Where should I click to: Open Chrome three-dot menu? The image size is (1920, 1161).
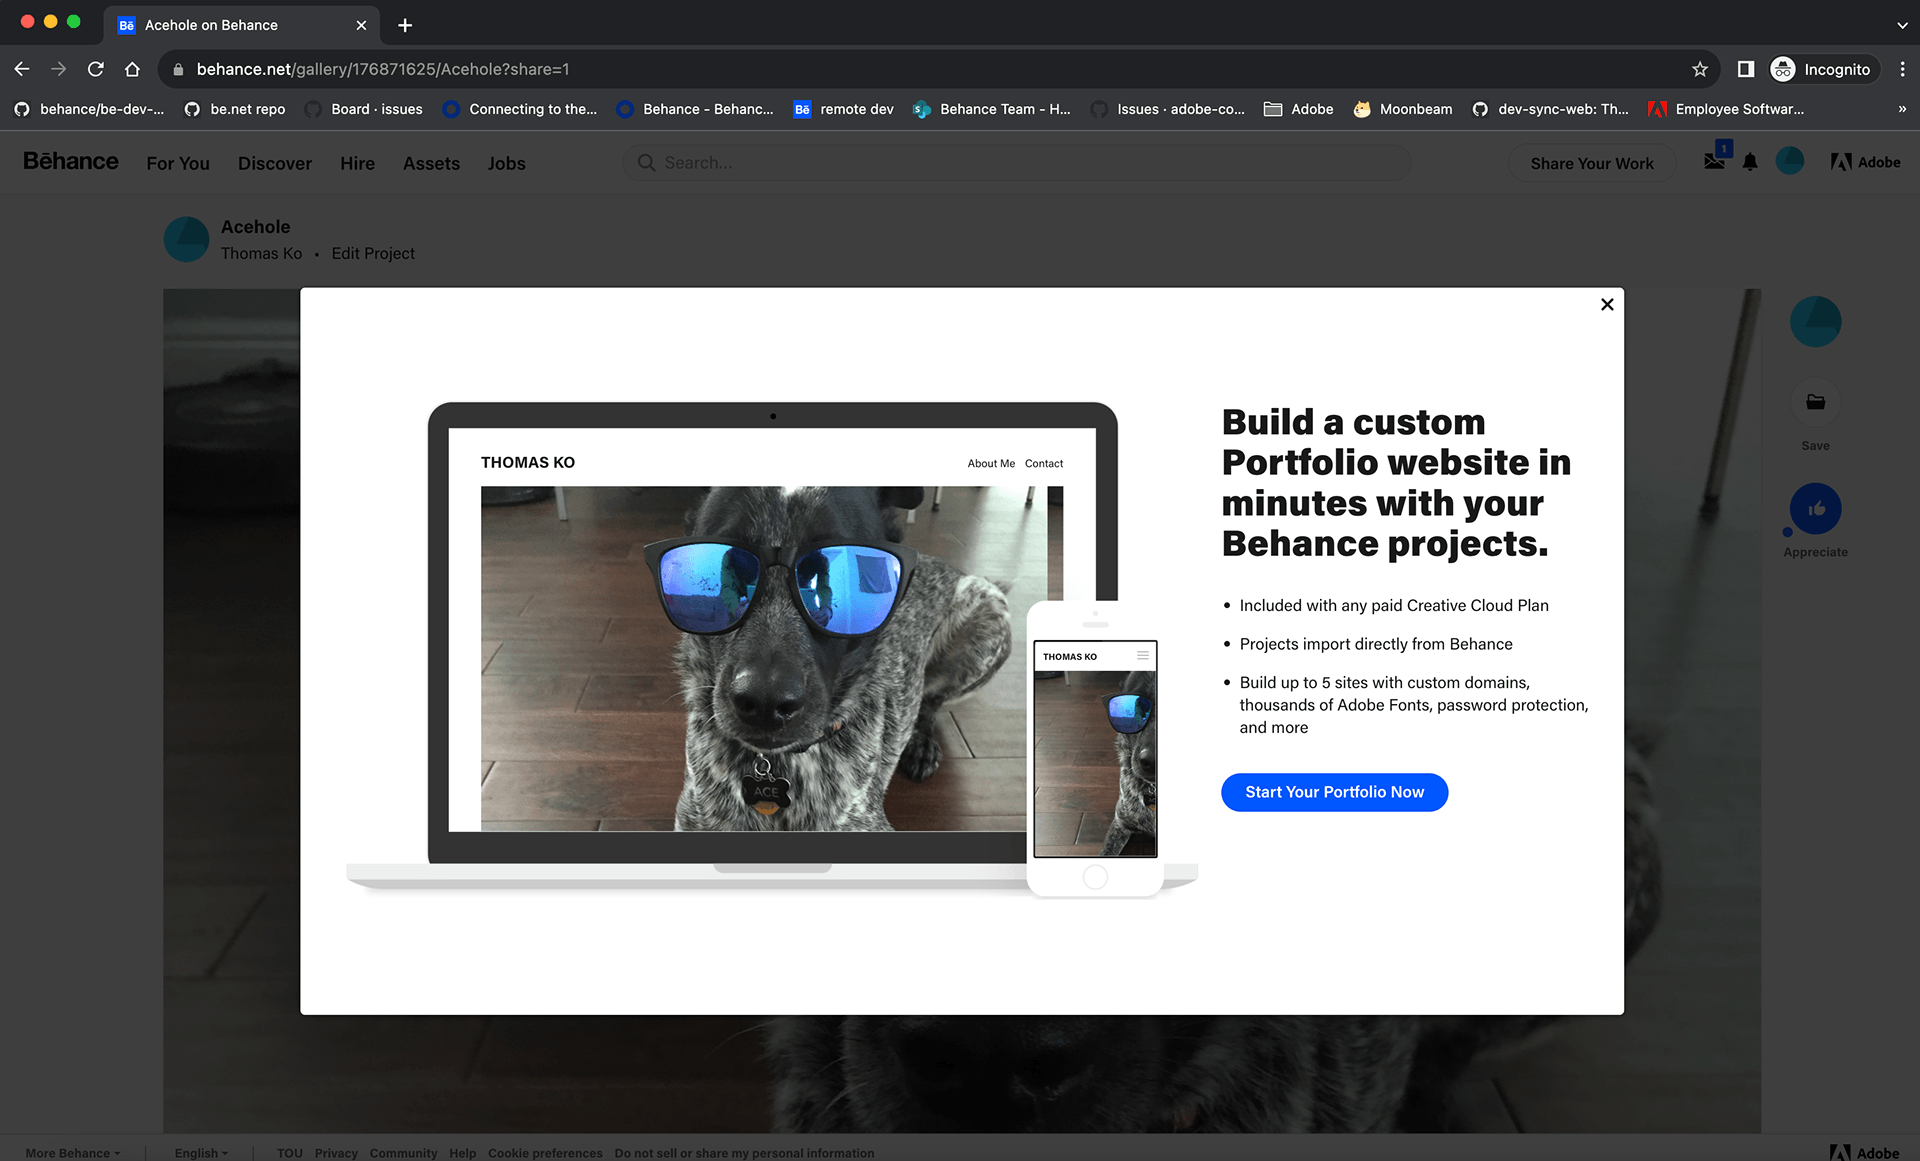pos(1902,69)
